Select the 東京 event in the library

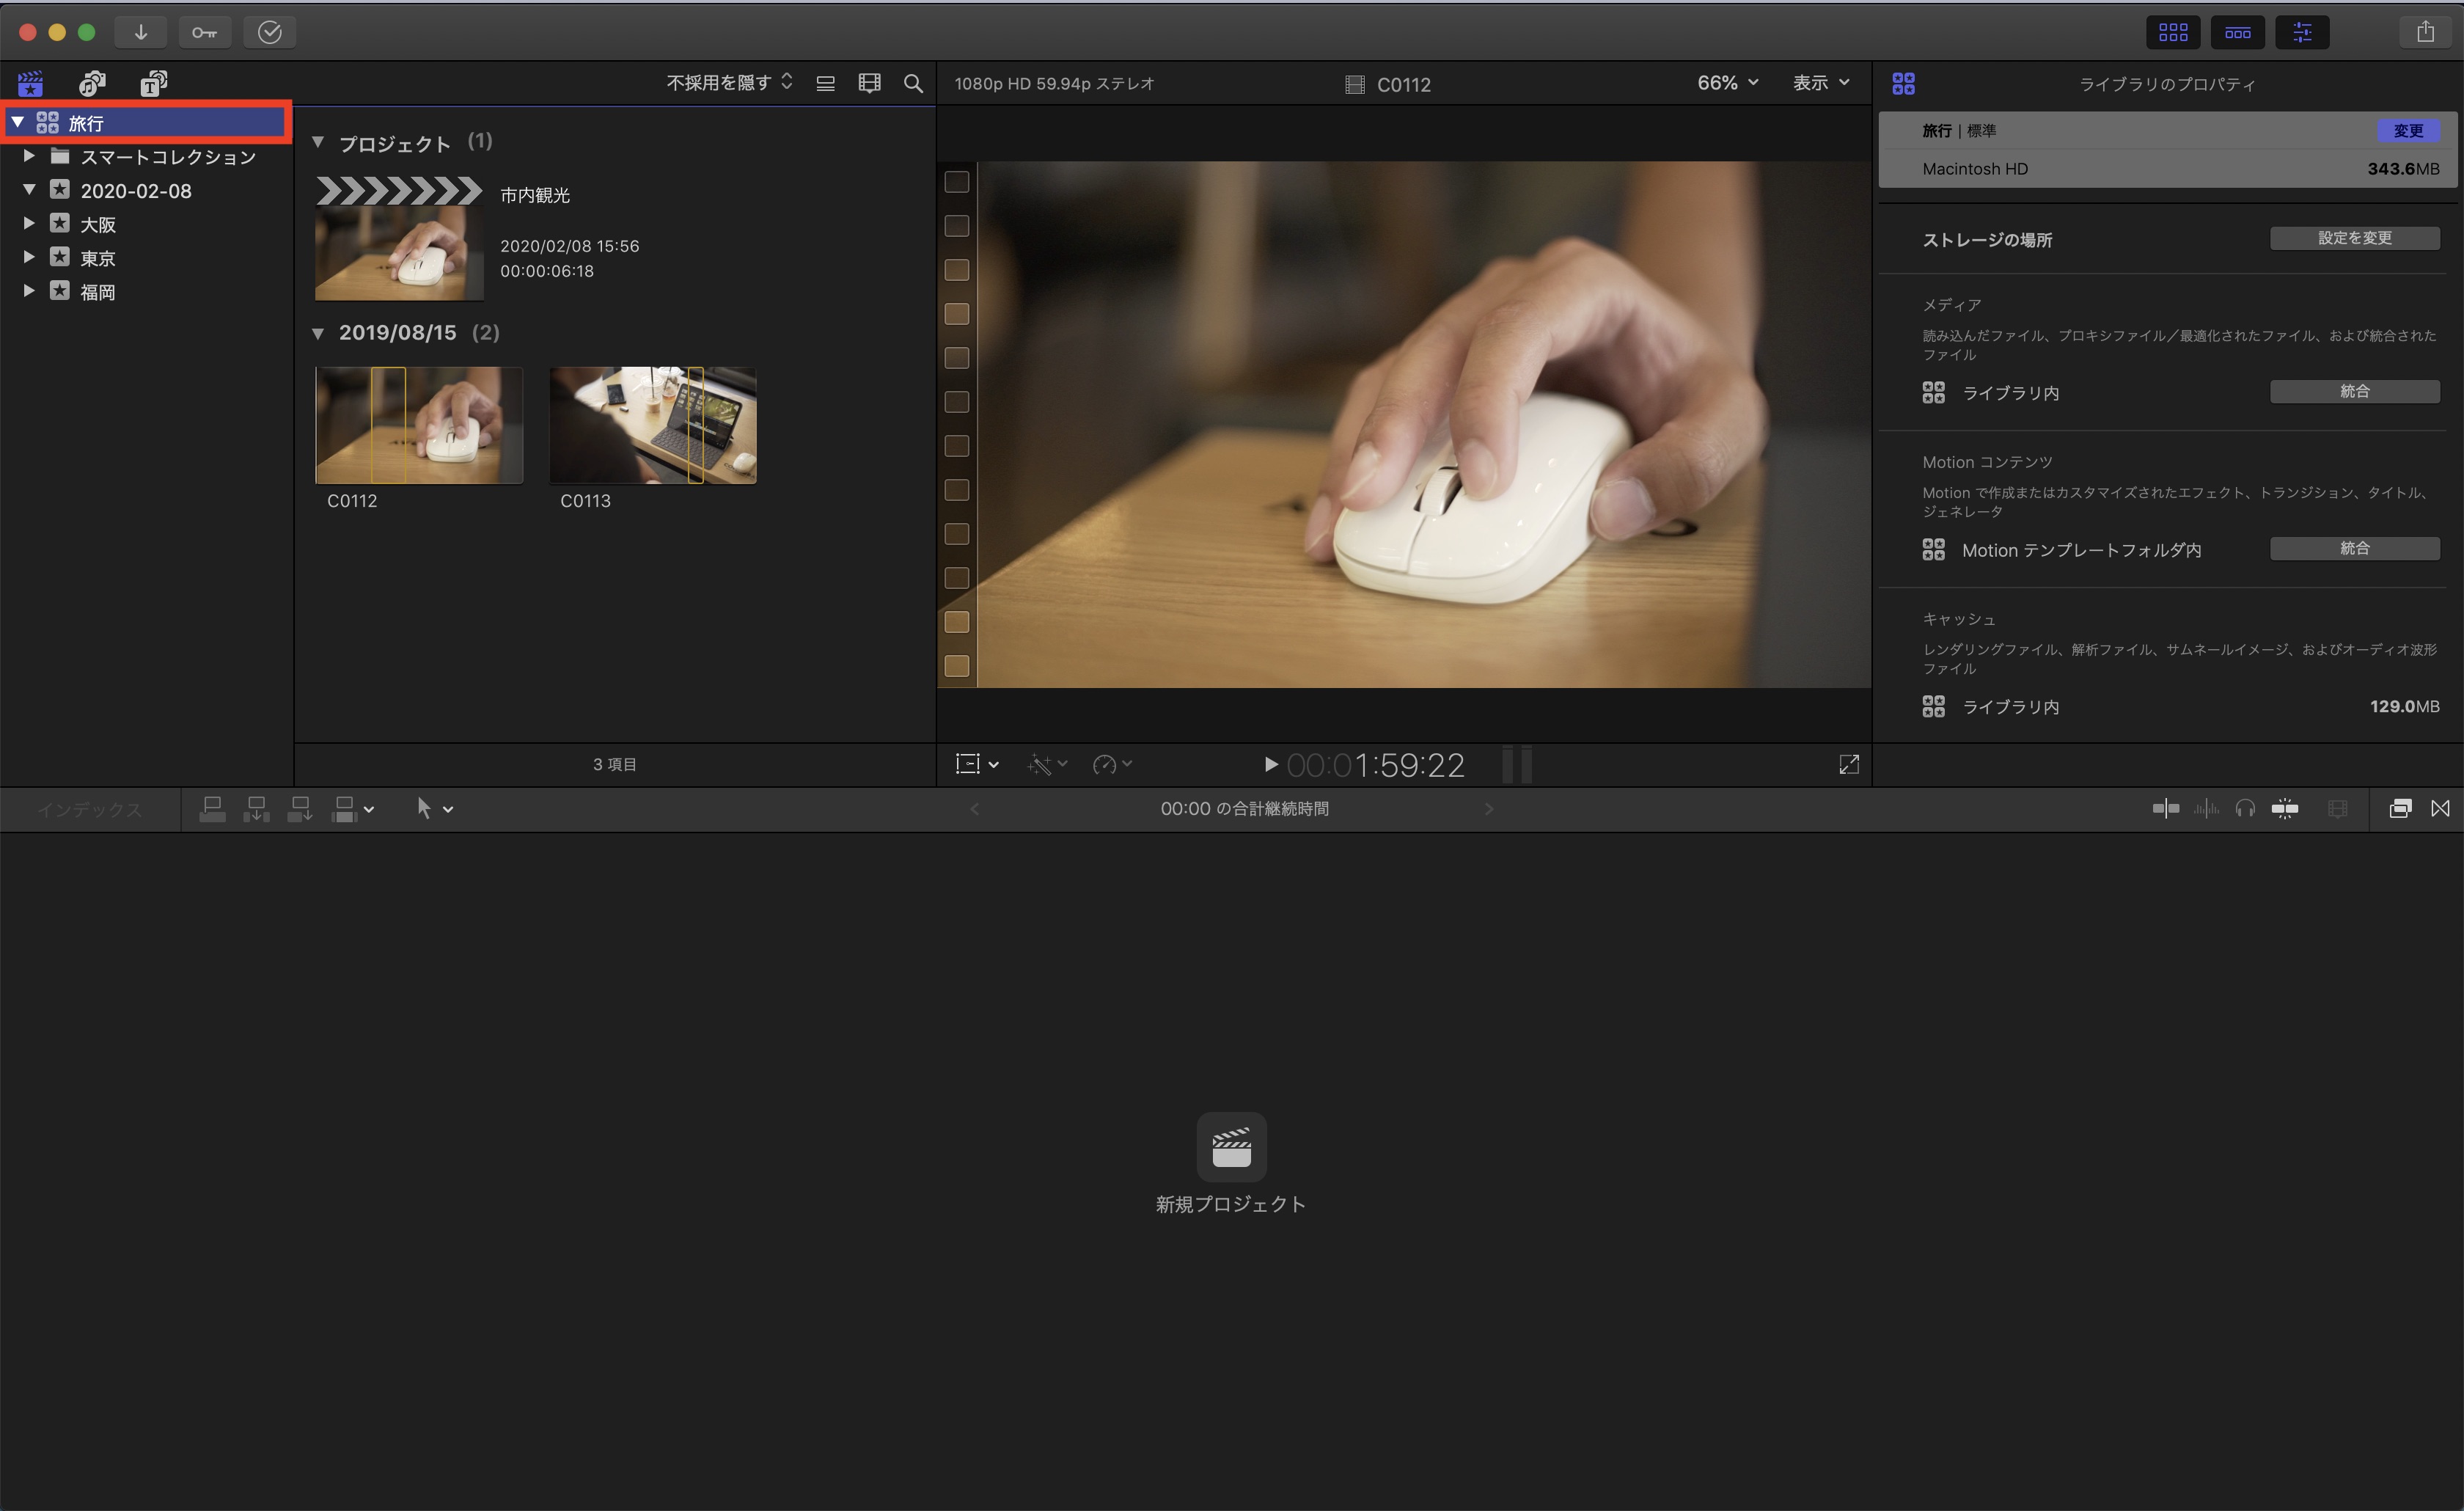click(x=98, y=258)
